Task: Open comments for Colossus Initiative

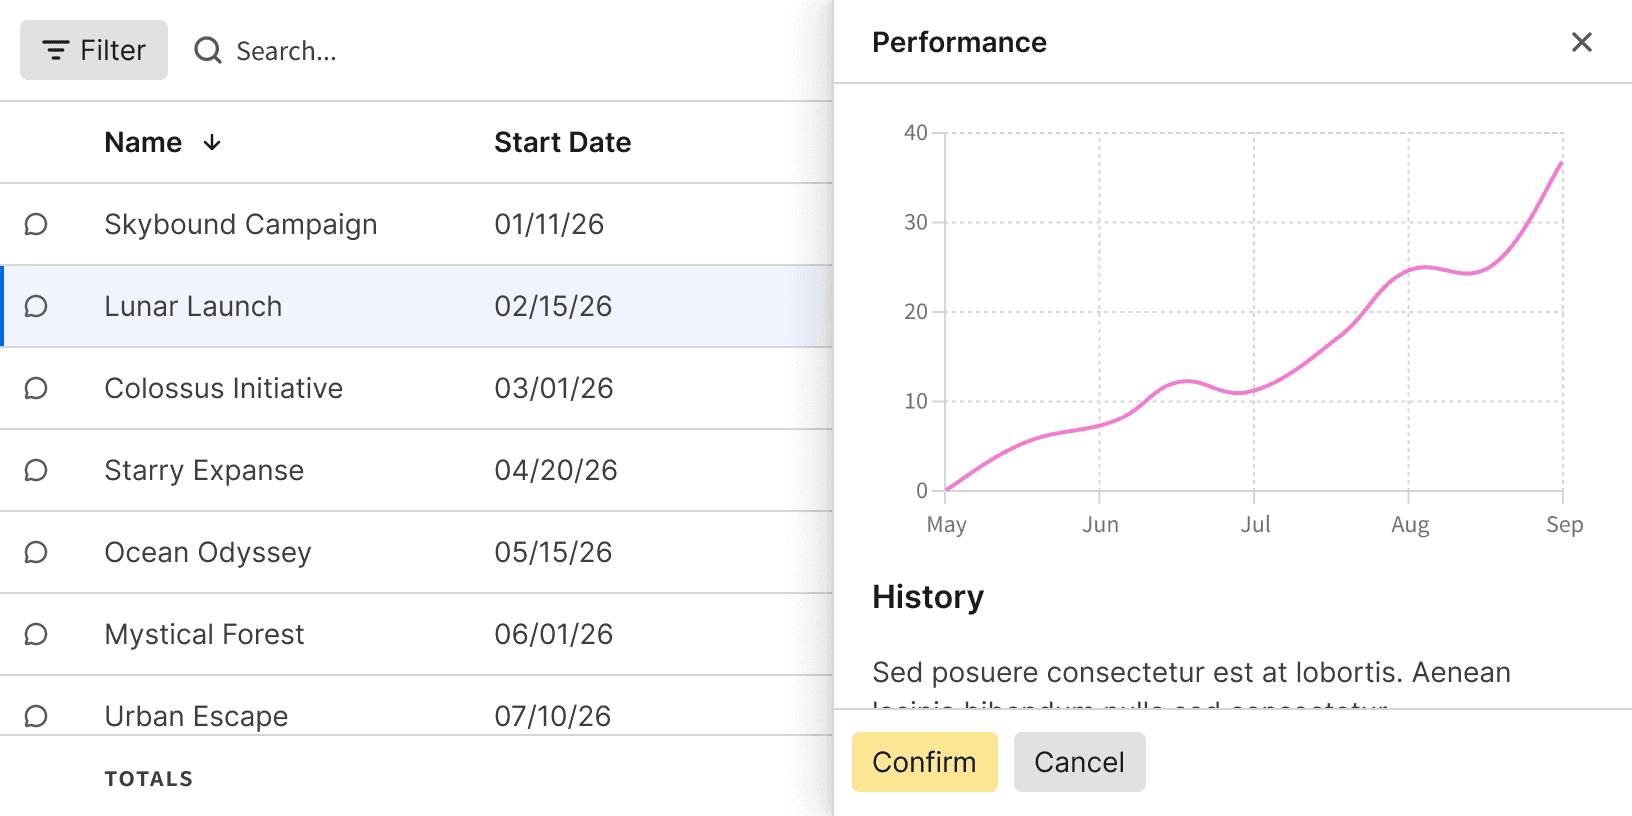Action: point(36,388)
